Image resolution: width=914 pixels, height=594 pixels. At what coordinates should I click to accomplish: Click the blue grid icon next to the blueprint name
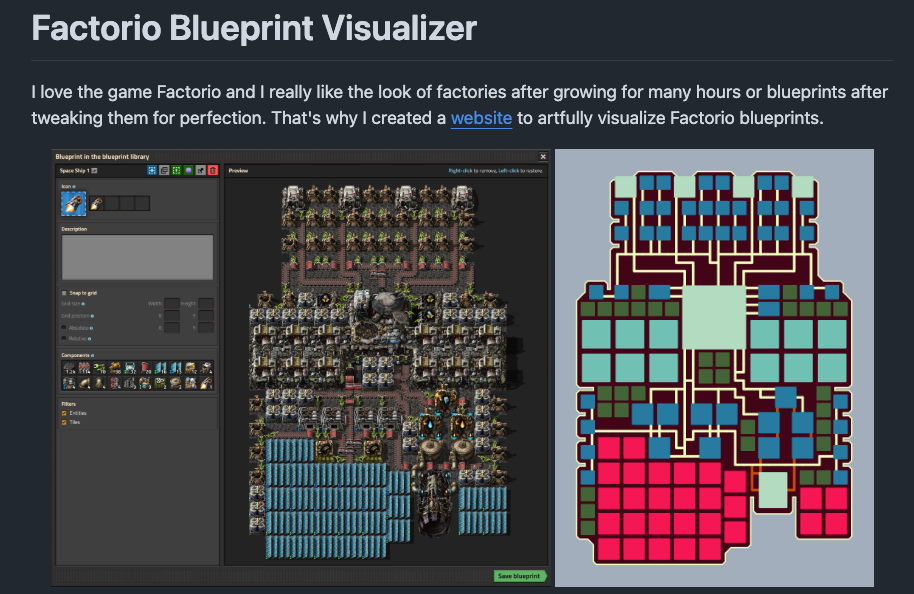(x=152, y=171)
